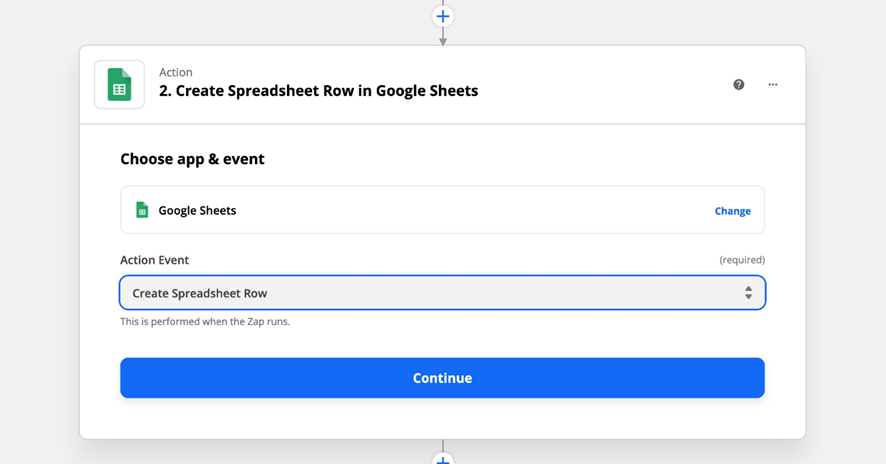Click the blank header area beside the step title
The image size is (886, 464).
pos(600,85)
